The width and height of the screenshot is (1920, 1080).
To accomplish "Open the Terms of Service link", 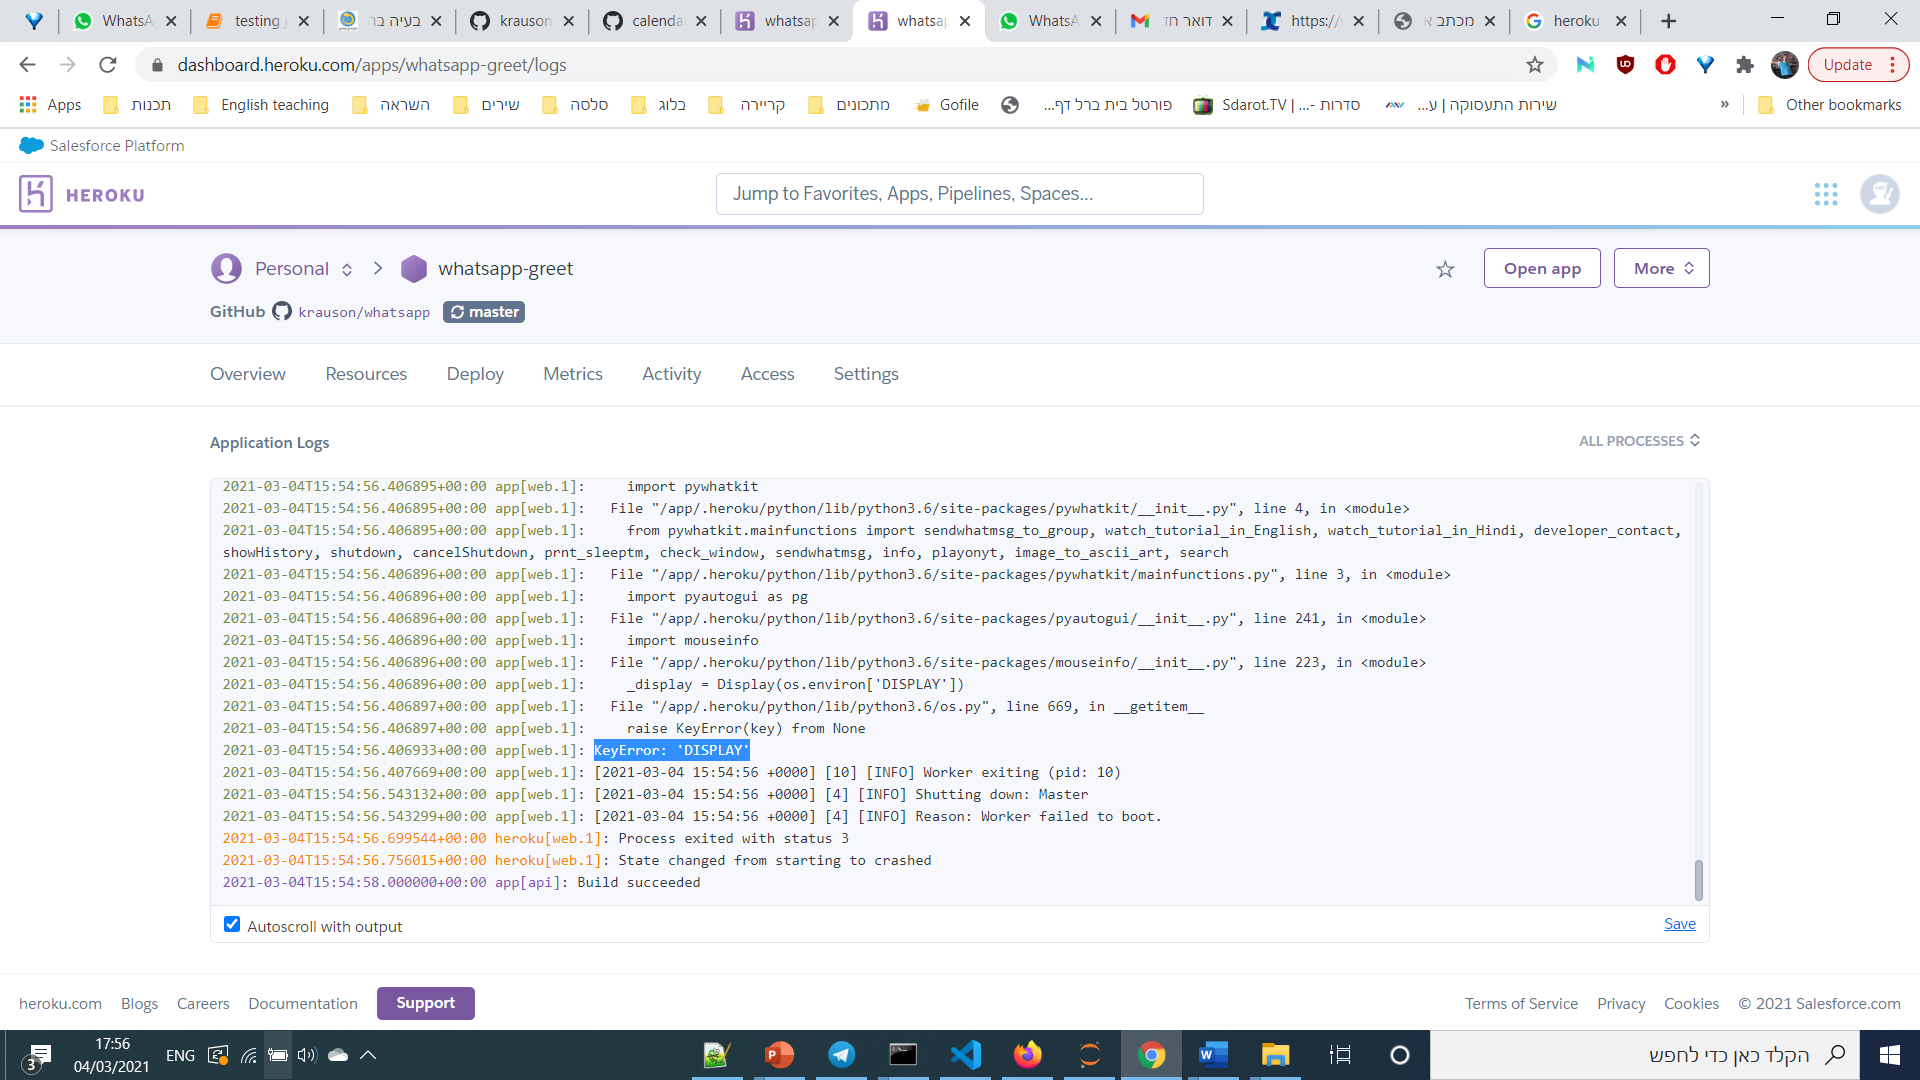I will tap(1521, 1004).
